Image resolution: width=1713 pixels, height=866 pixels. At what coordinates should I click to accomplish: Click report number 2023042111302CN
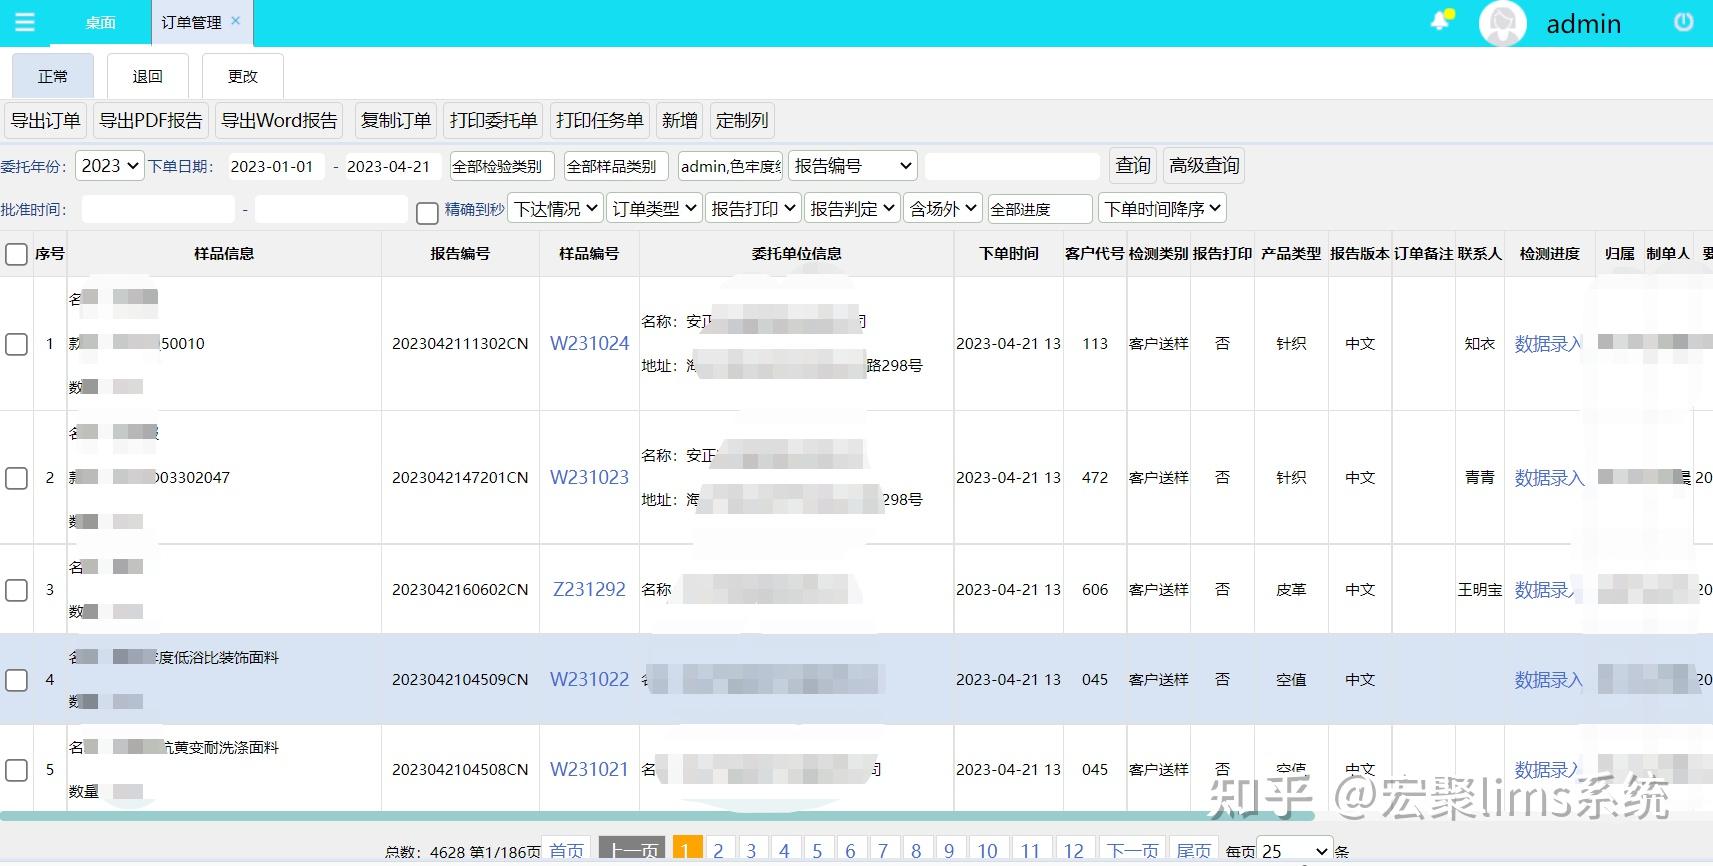460,343
